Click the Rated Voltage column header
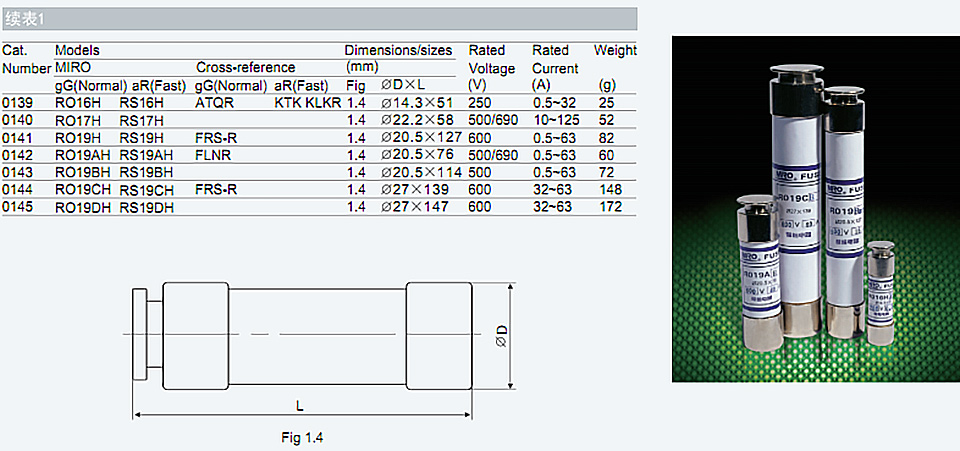Viewport: 960px width, 451px height. tap(492, 67)
